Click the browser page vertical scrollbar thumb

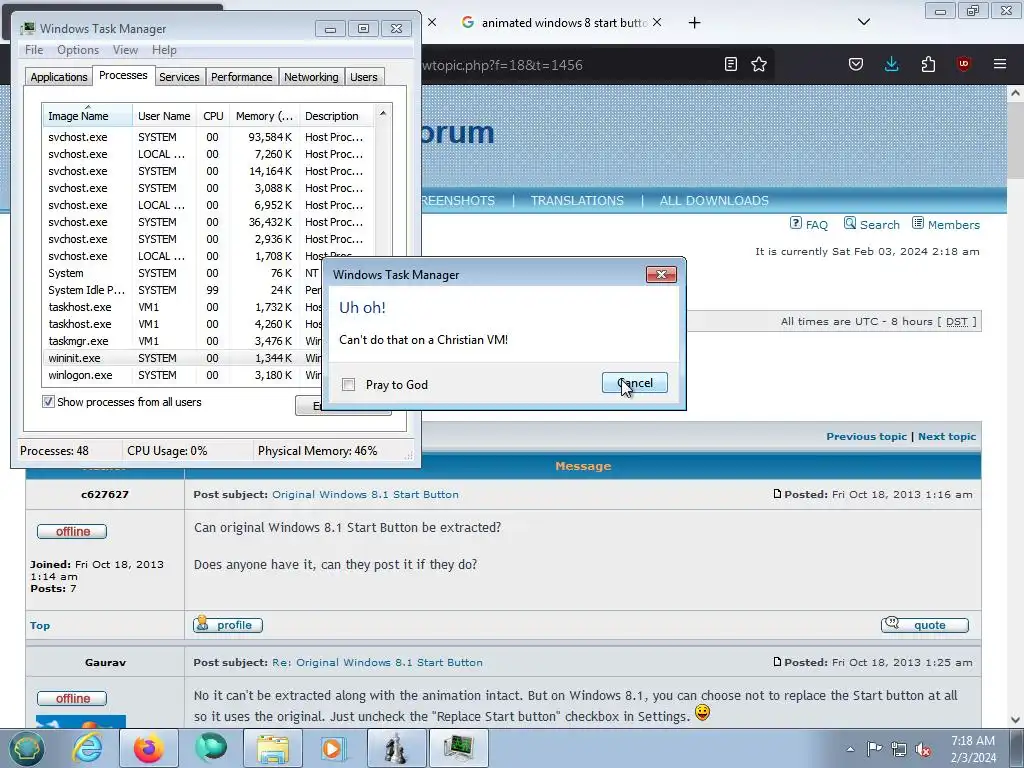tap(1015, 140)
